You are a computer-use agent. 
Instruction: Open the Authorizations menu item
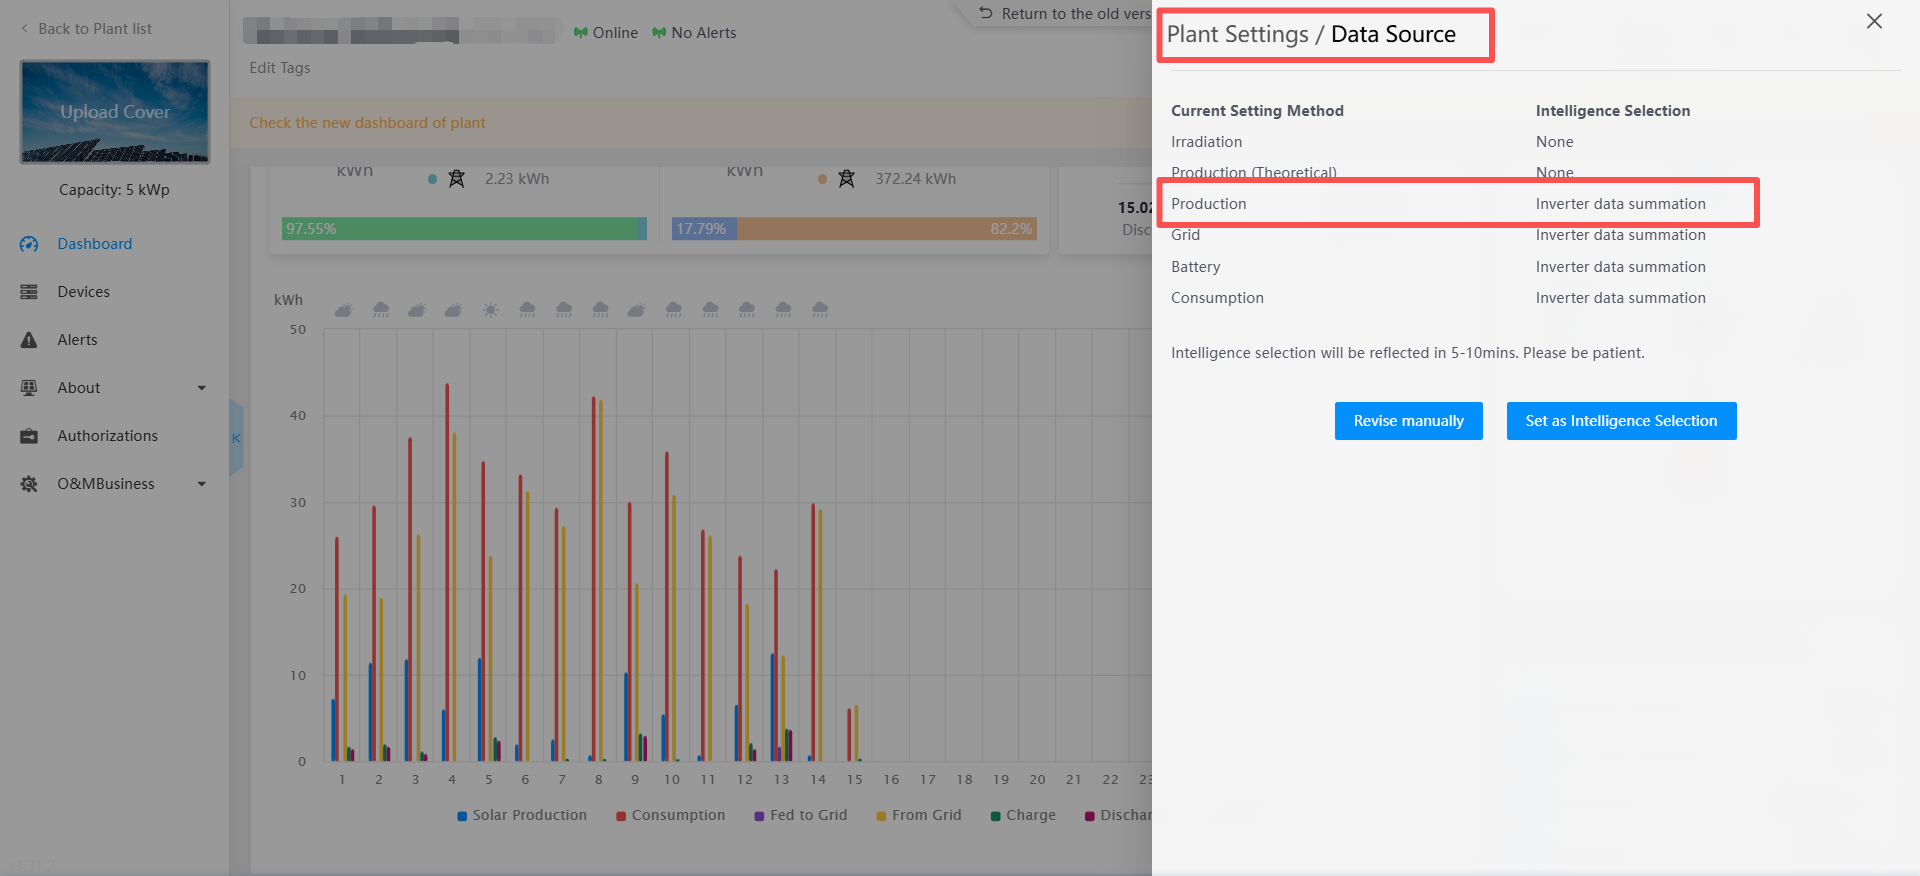(x=107, y=436)
